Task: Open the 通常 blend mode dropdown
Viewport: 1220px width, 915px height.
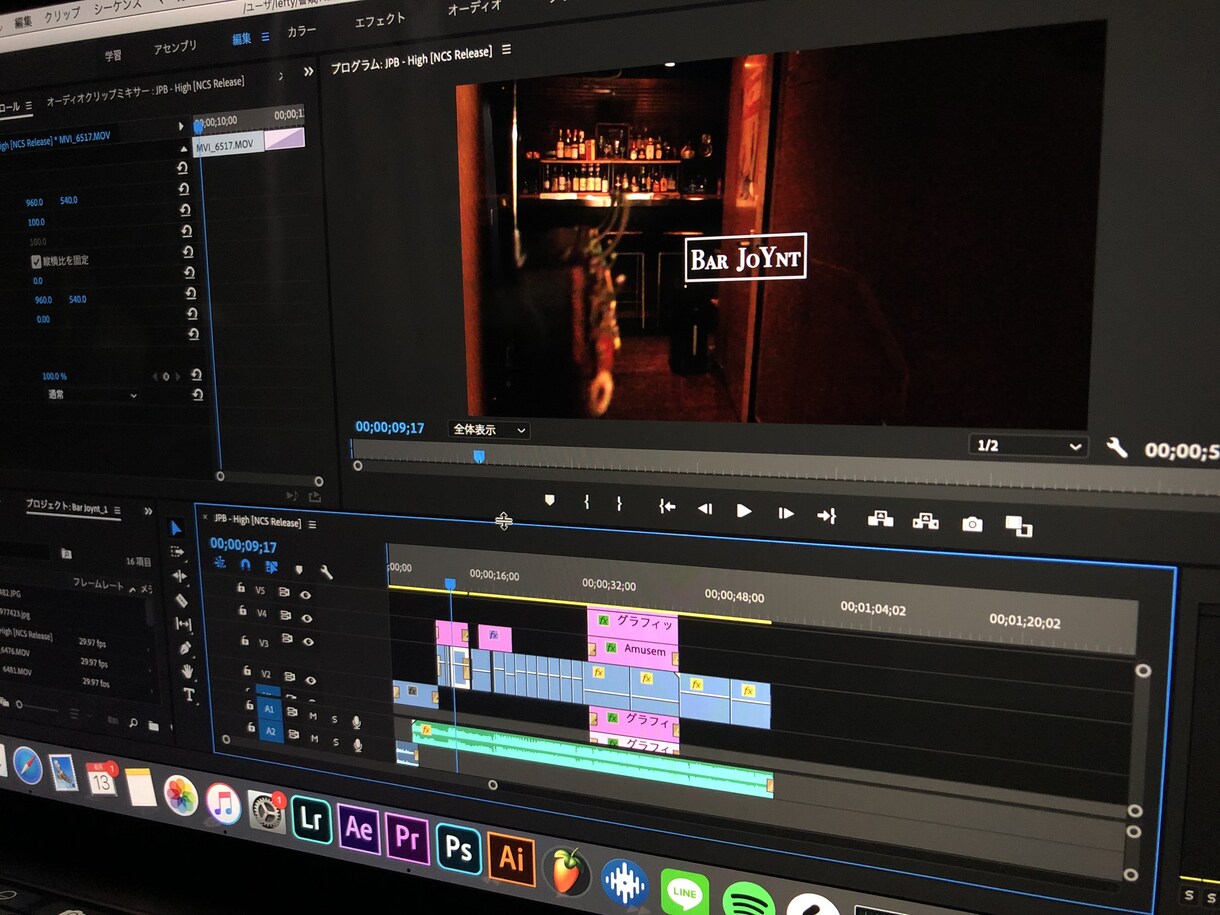Action: [92, 395]
